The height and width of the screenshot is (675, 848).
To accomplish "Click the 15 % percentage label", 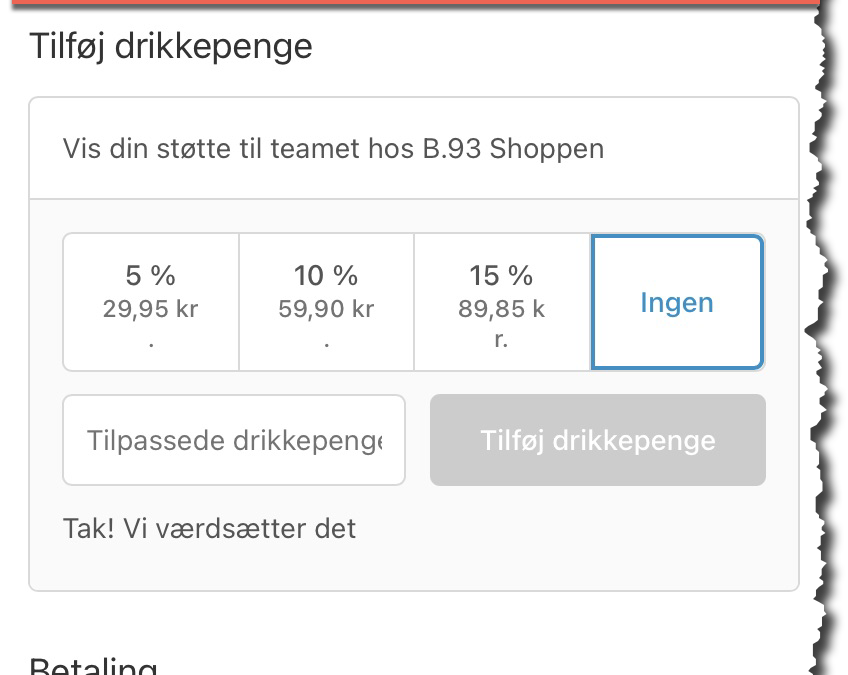I will point(502,275).
